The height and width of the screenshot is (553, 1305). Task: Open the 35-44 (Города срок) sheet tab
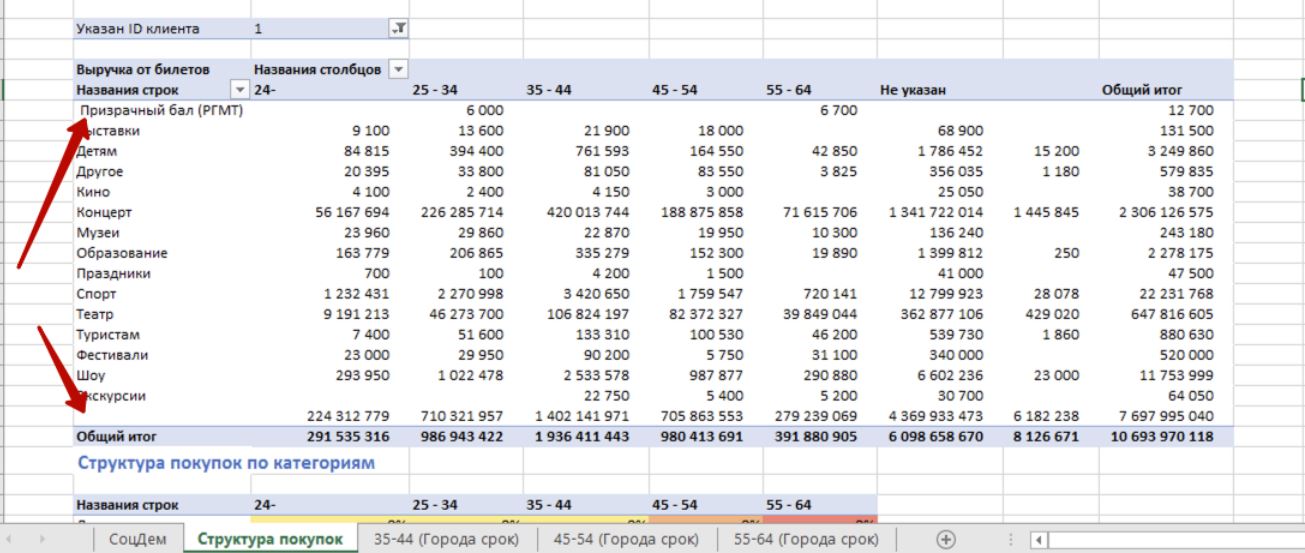click(x=445, y=540)
